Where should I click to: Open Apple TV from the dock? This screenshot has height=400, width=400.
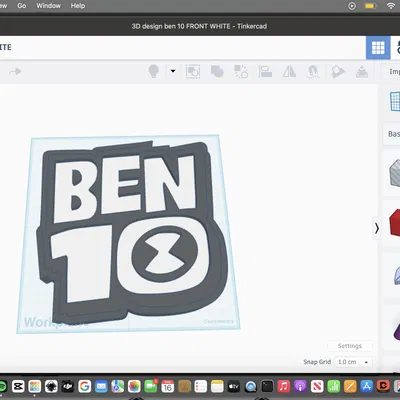tap(234, 386)
